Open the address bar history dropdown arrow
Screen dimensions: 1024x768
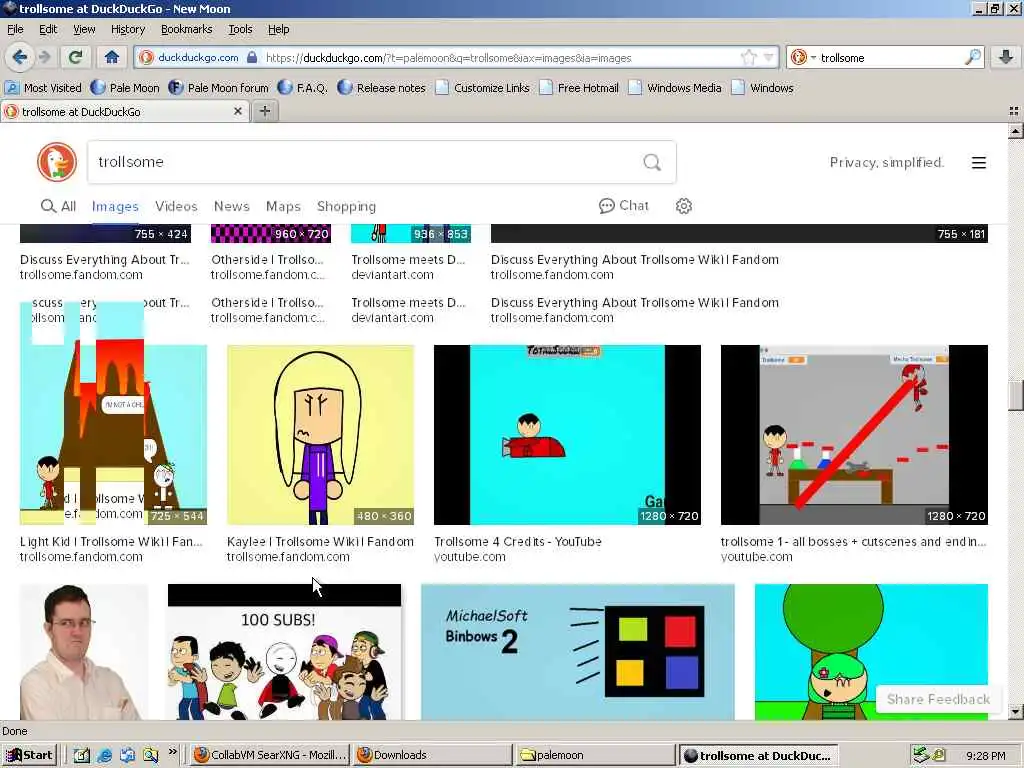tap(769, 57)
